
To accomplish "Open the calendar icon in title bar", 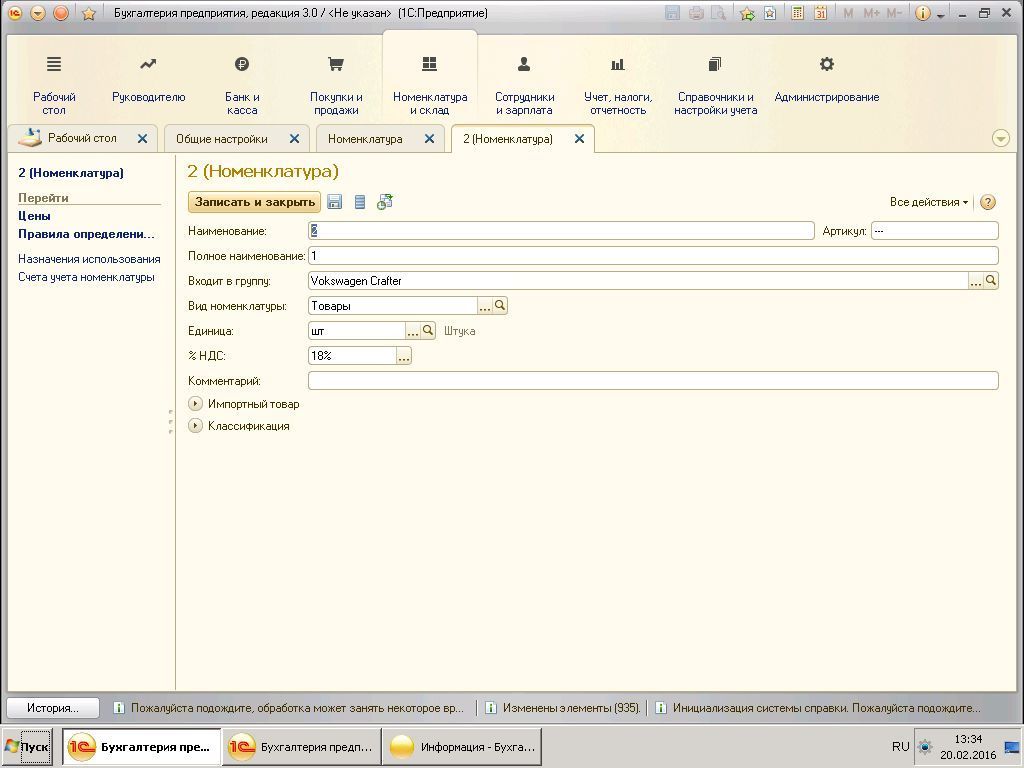I will pyautogui.click(x=820, y=13).
